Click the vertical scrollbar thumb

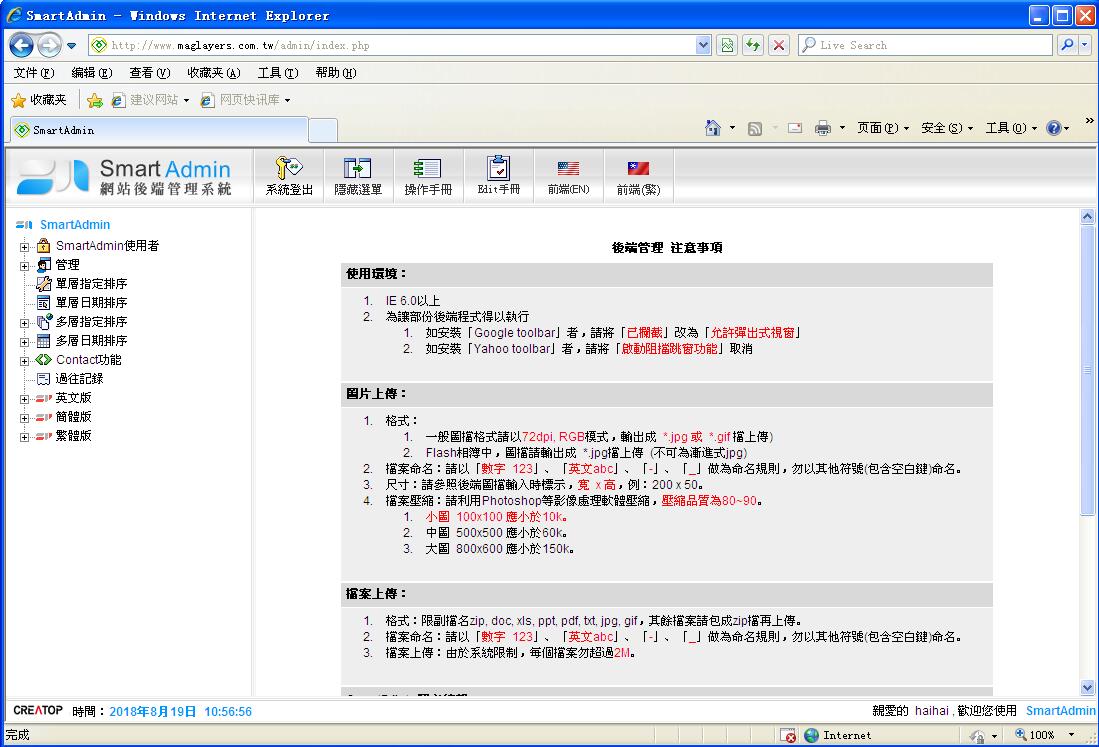[x=1087, y=370]
